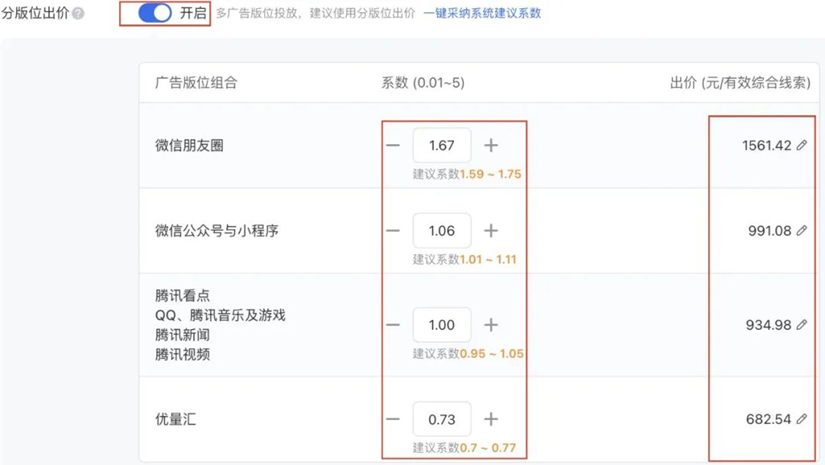Decrease the 微信公众号与小程序 coefficient with minus
This screenshot has width=825, height=465.
coord(393,231)
